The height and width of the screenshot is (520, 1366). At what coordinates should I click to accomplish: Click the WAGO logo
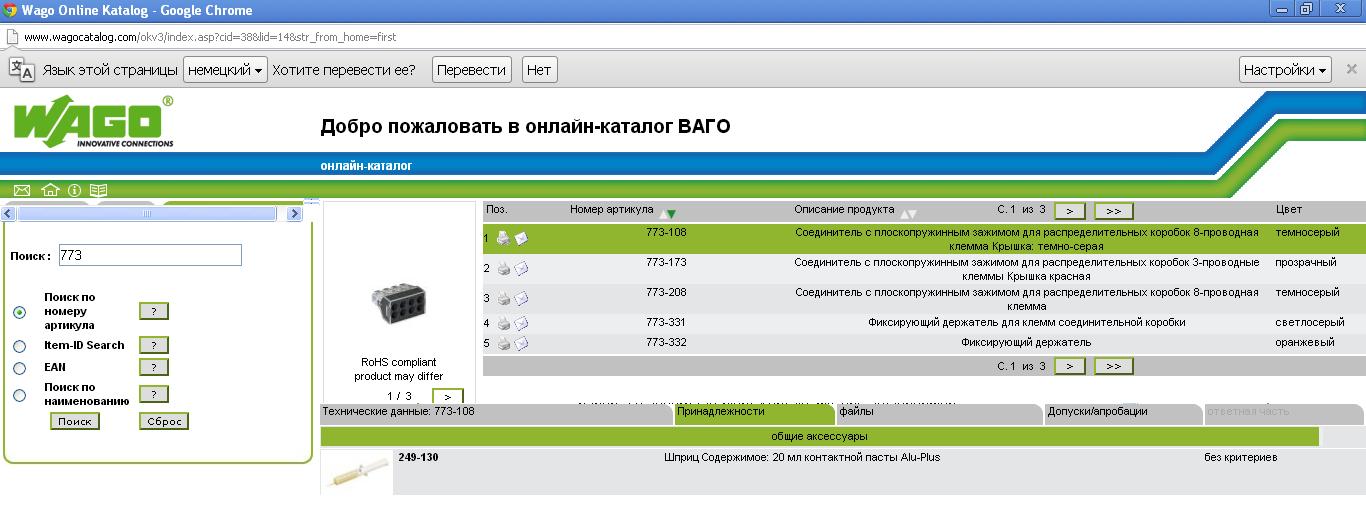(x=94, y=122)
